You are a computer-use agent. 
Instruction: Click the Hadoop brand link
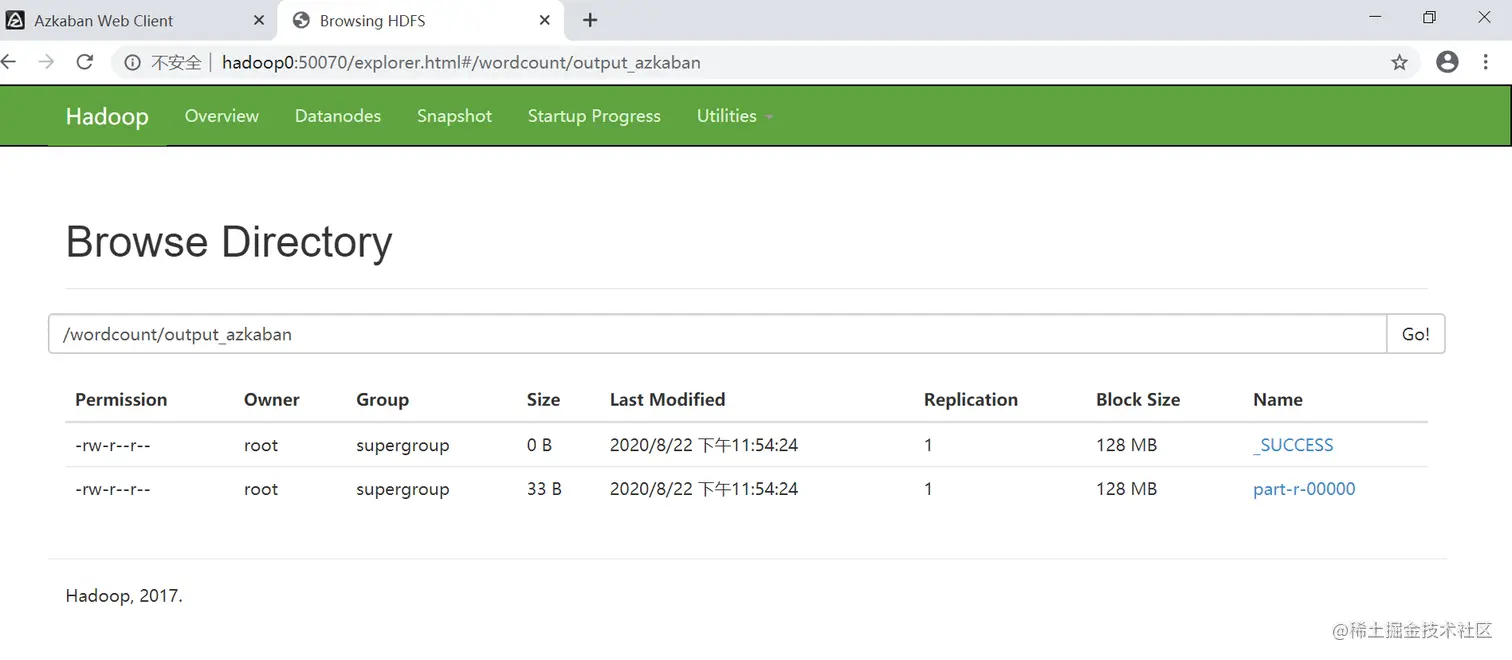pyautogui.click(x=107, y=116)
